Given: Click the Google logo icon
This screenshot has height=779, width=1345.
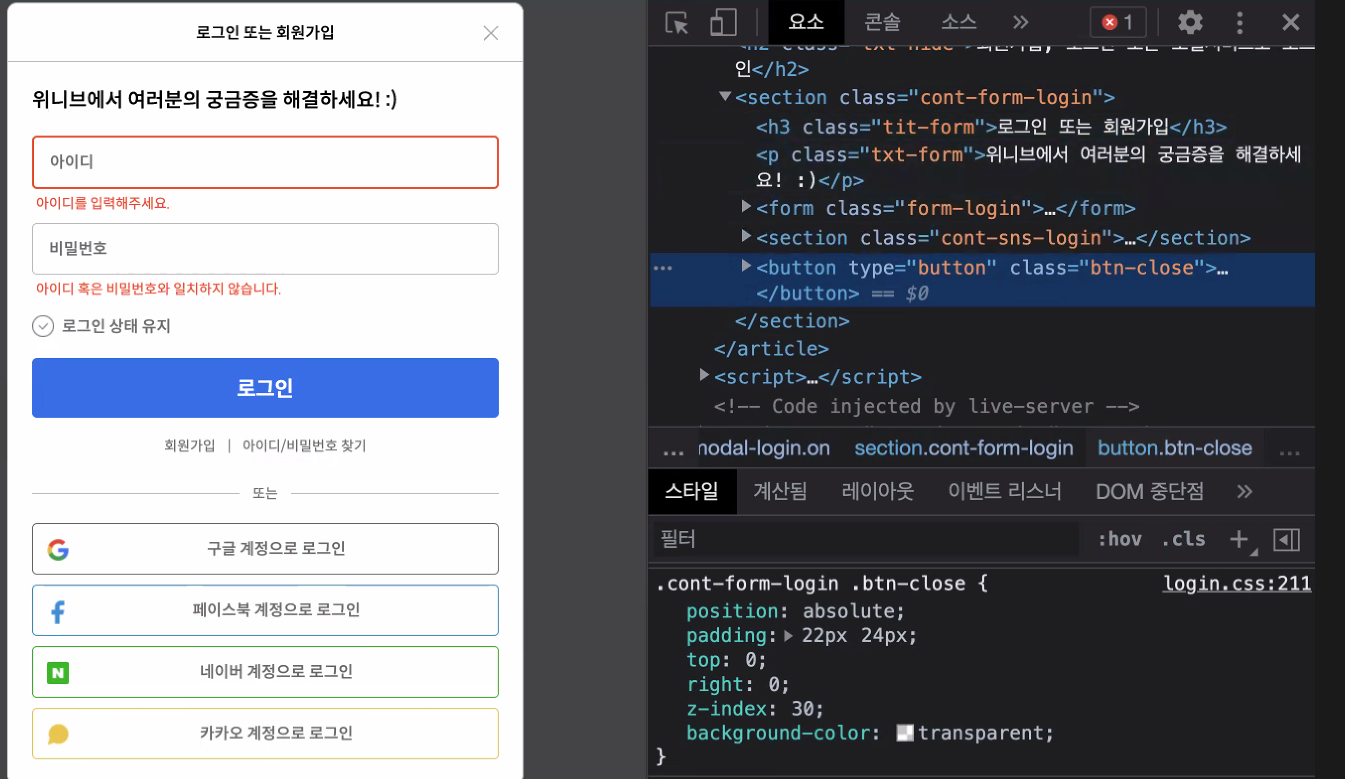Looking at the screenshot, I should click(x=58, y=549).
